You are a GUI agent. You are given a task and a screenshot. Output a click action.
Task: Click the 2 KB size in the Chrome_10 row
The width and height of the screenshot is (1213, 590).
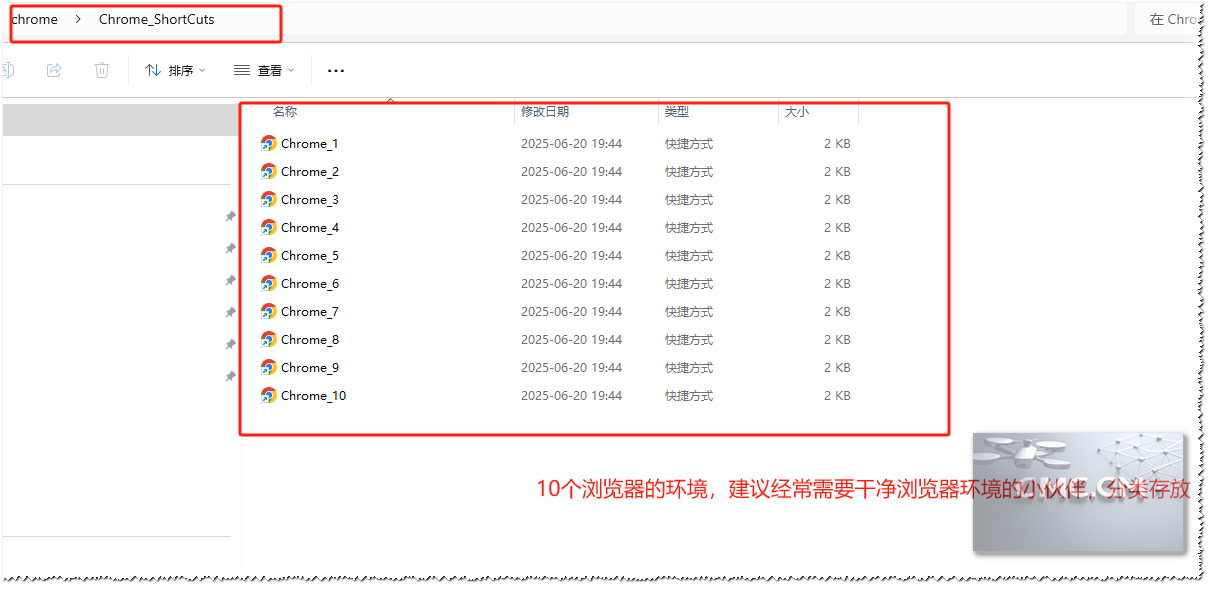click(837, 395)
